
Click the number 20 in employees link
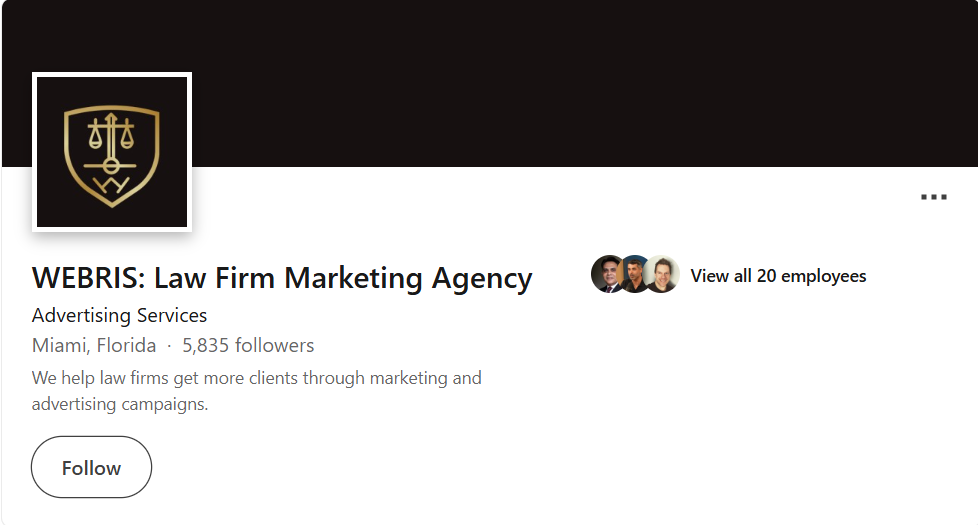tap(766, 276)
